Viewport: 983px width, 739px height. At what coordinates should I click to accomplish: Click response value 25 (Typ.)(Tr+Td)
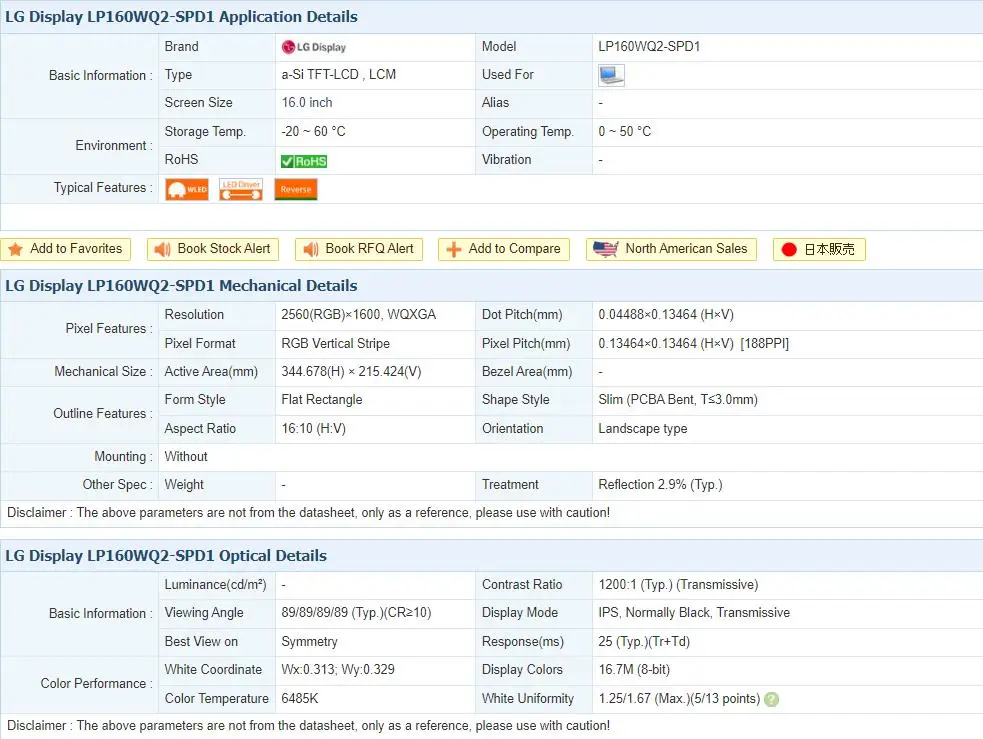pos(644,642)
